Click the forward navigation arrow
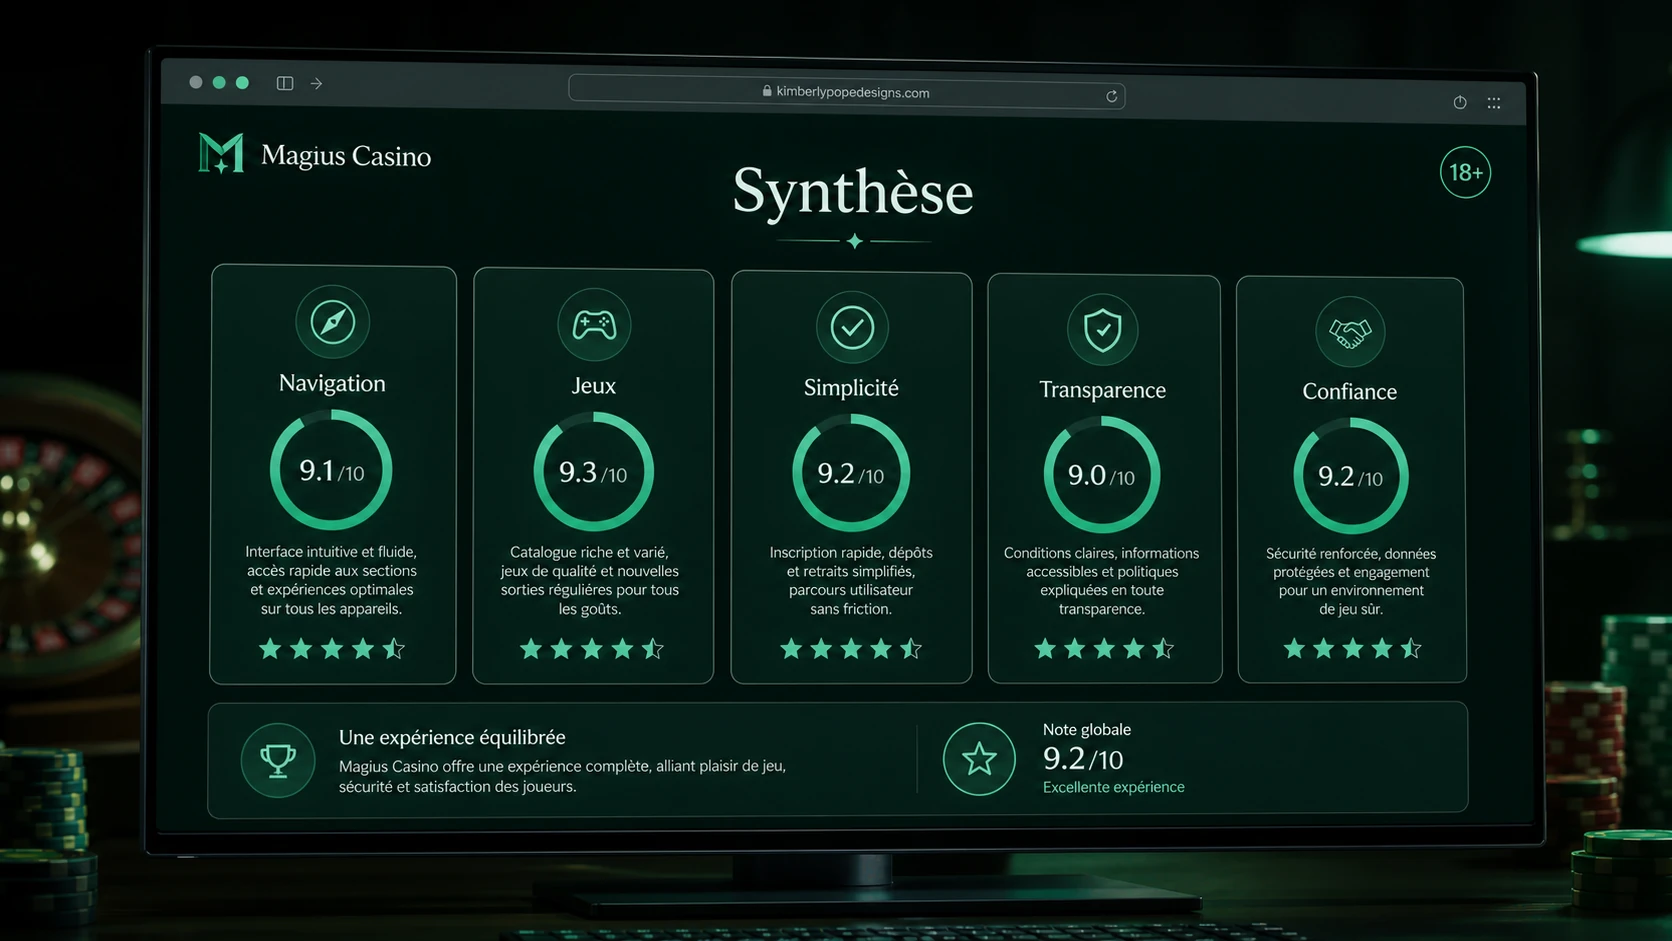Image resolution: width=1672 pixels, height=941 pixels. [316, 84]
